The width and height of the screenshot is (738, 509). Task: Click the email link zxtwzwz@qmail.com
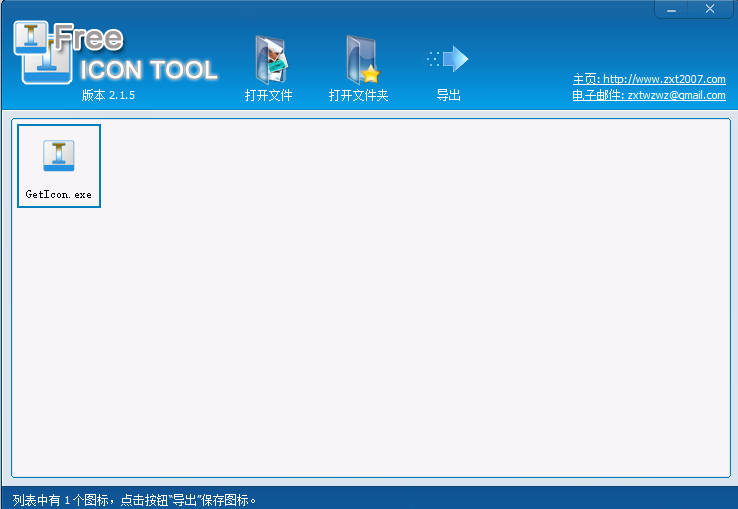coord(676,95)
